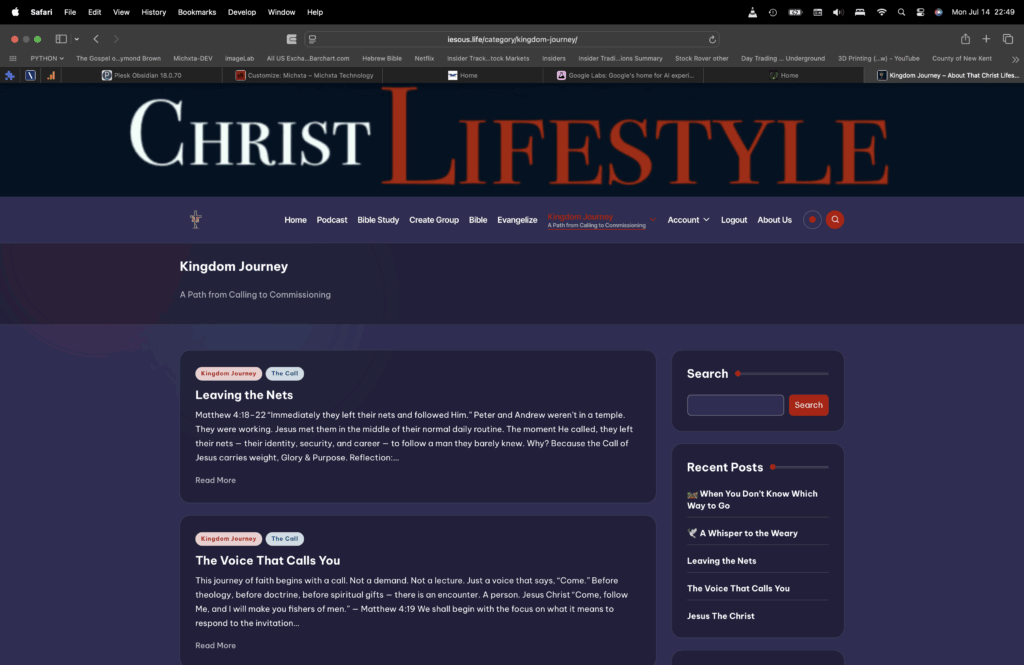The height and width of the screenshot is (665, 1024).
Task: Open the red search icon in navigation
Action: 835,220
